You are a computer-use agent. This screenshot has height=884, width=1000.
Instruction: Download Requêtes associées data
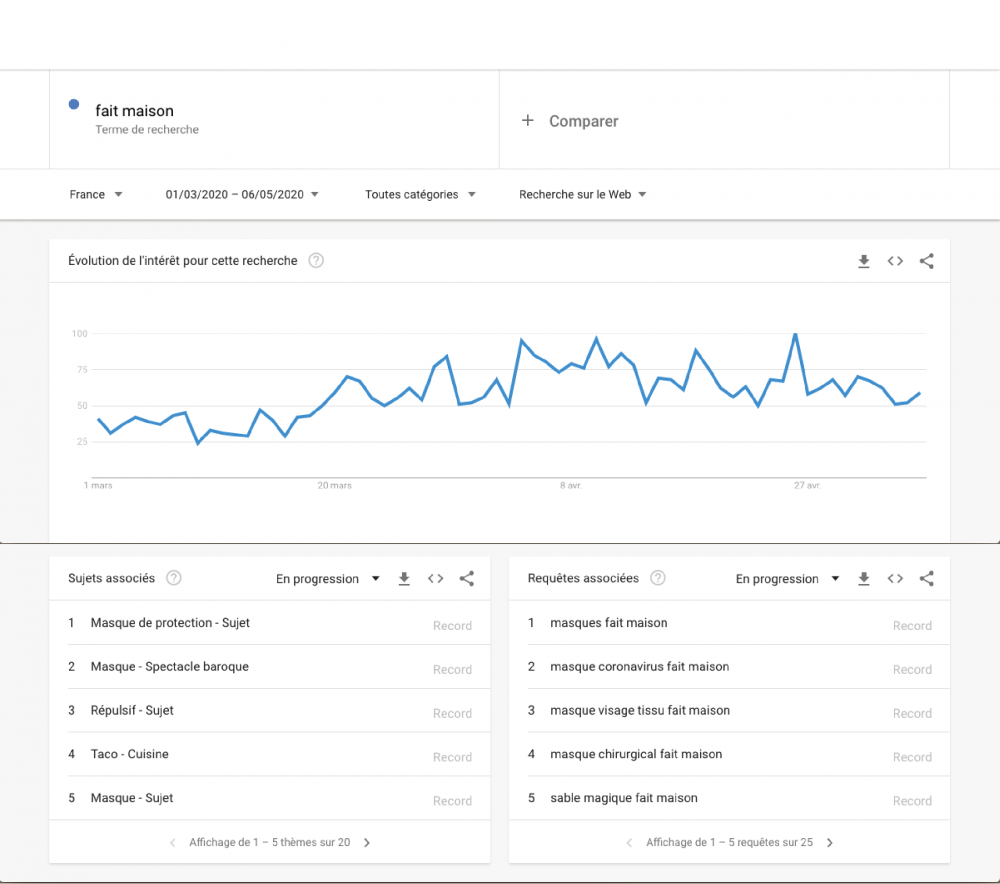point(864,578)
